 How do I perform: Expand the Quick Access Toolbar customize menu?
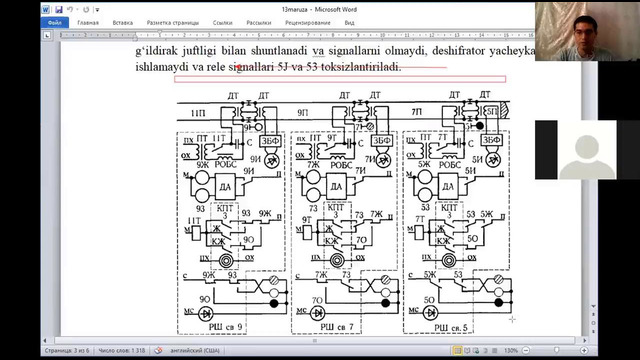point(97,10)
